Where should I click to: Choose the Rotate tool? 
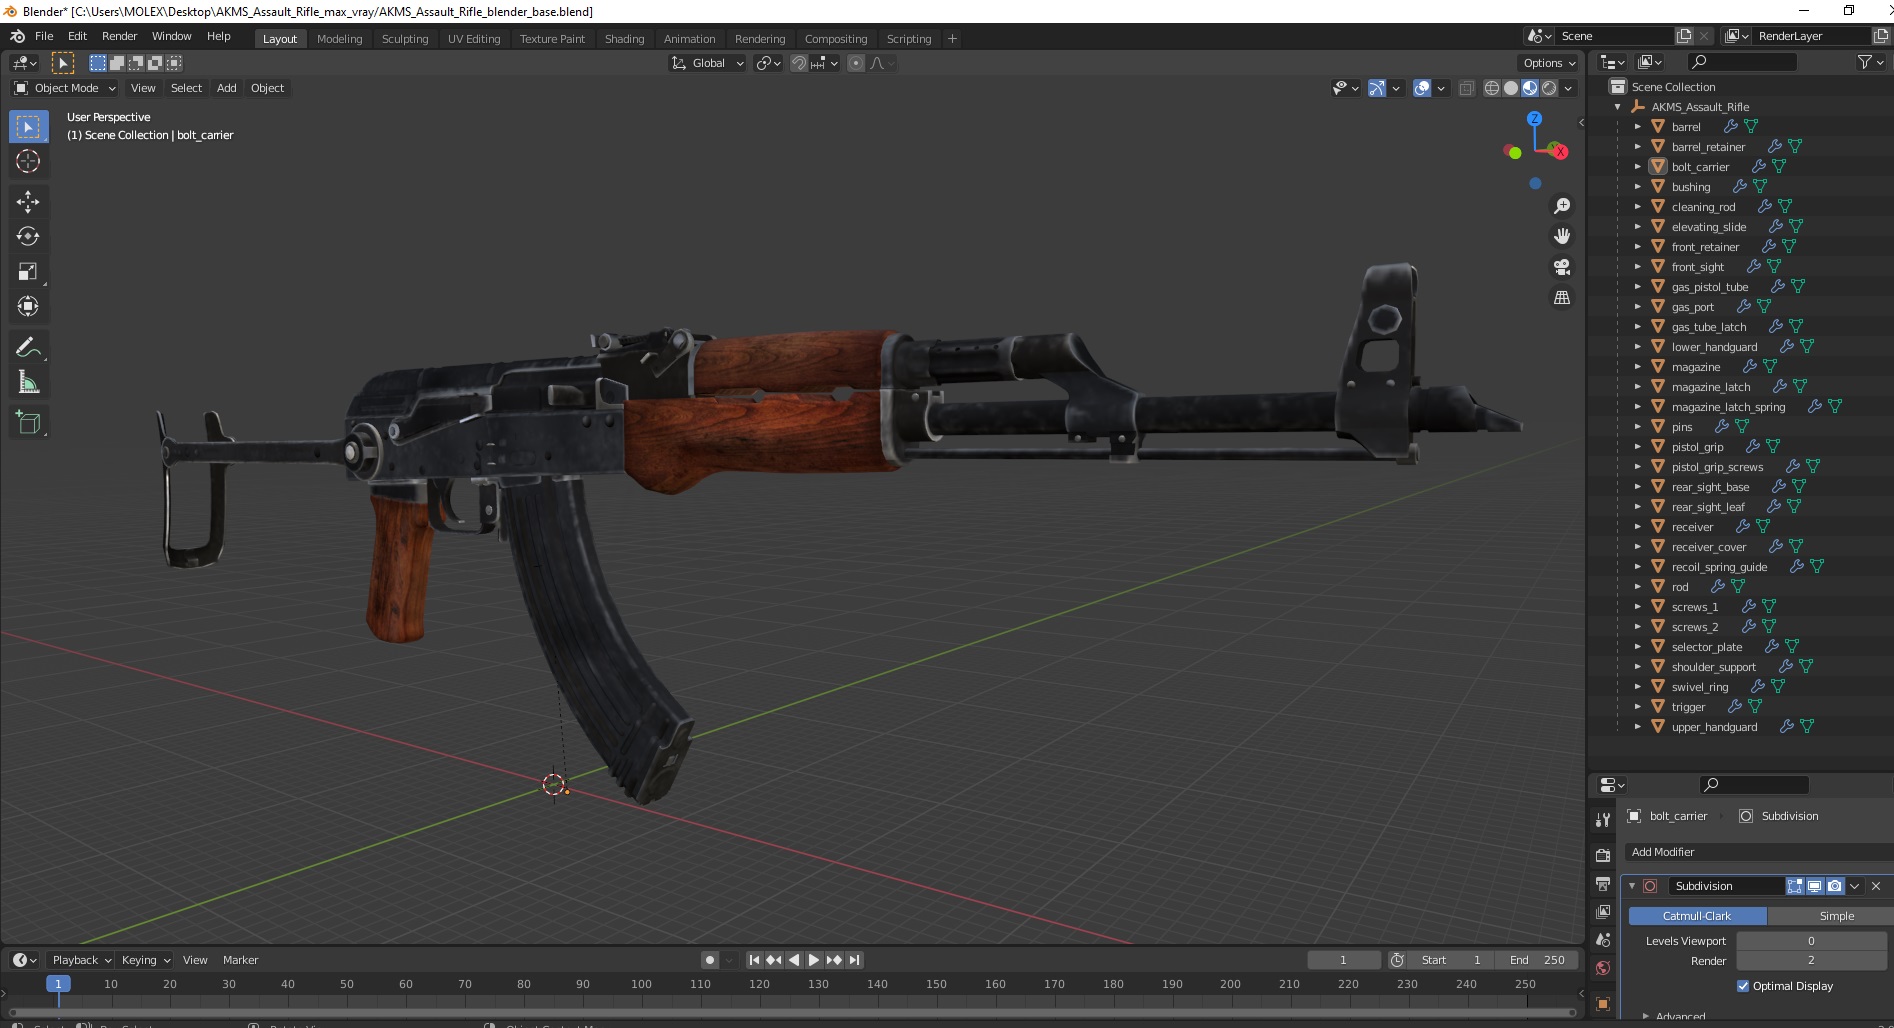click(28, 237)
